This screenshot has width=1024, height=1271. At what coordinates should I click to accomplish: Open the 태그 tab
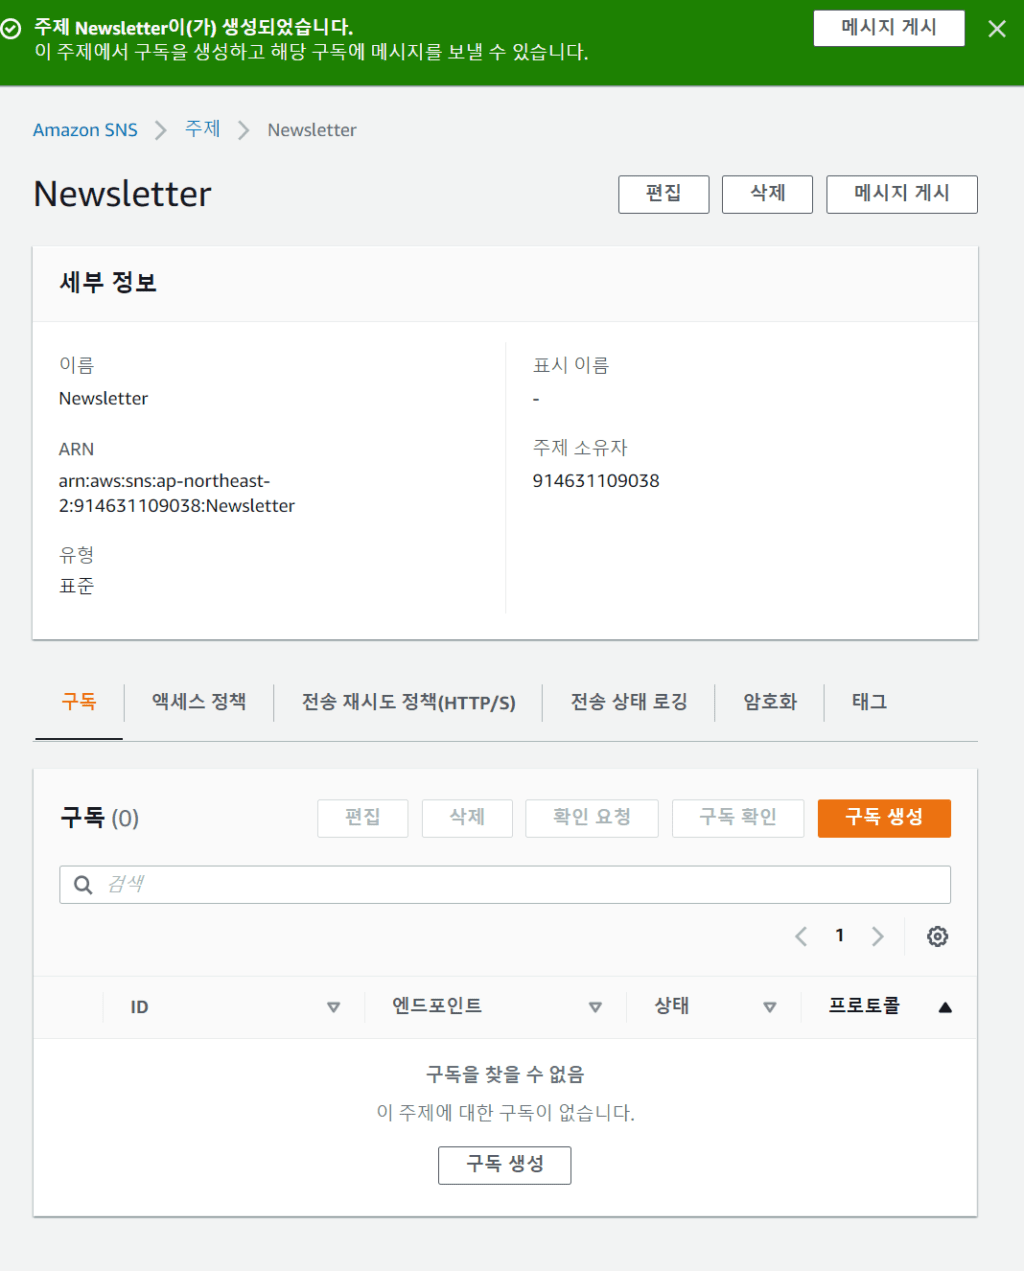[x=869, y=702]
